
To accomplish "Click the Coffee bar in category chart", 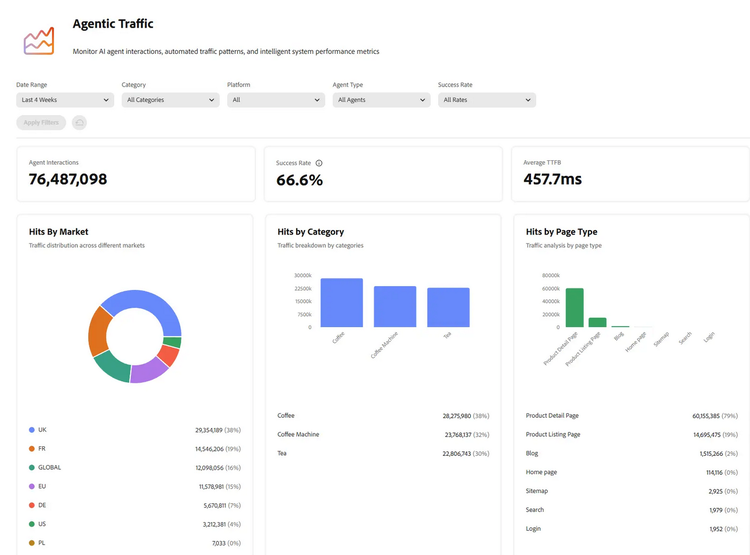I will [x=342, y=303].
